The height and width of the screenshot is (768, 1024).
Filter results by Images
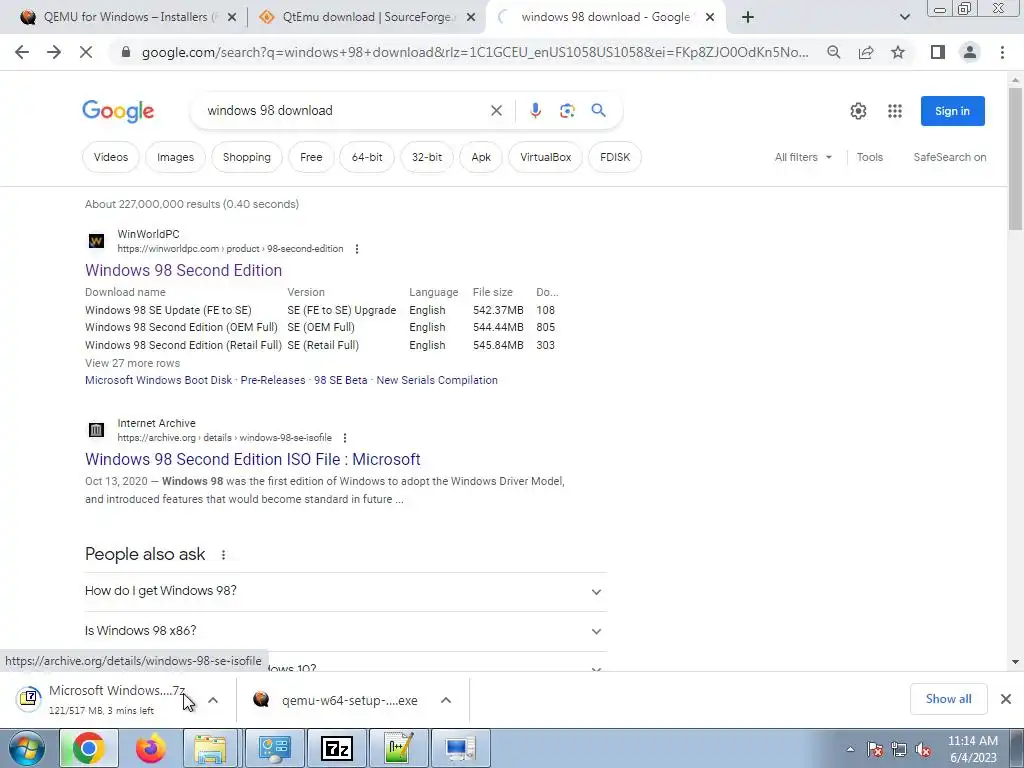coord(175,157)
